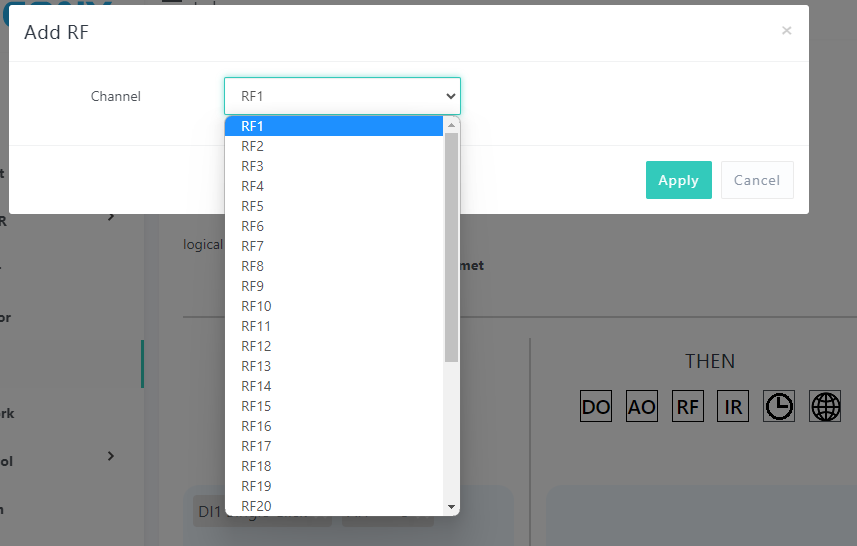Pick RF10 from the channel list
This screenshot has height=546, width=857.
(256, 306)
